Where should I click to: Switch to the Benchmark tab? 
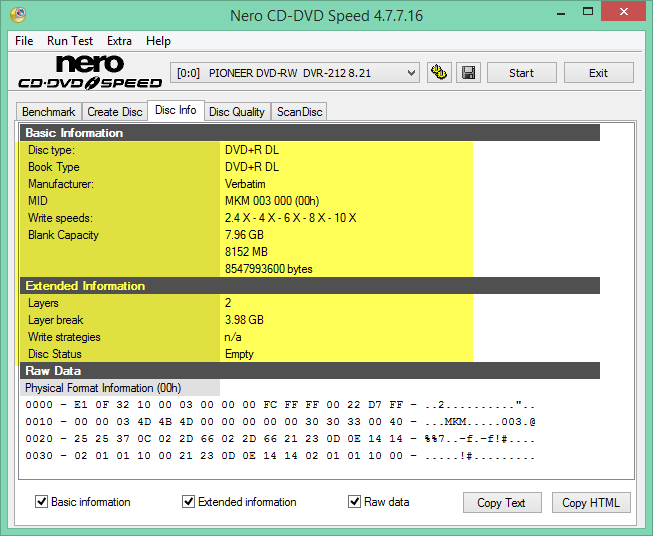(x=49, y=112)
